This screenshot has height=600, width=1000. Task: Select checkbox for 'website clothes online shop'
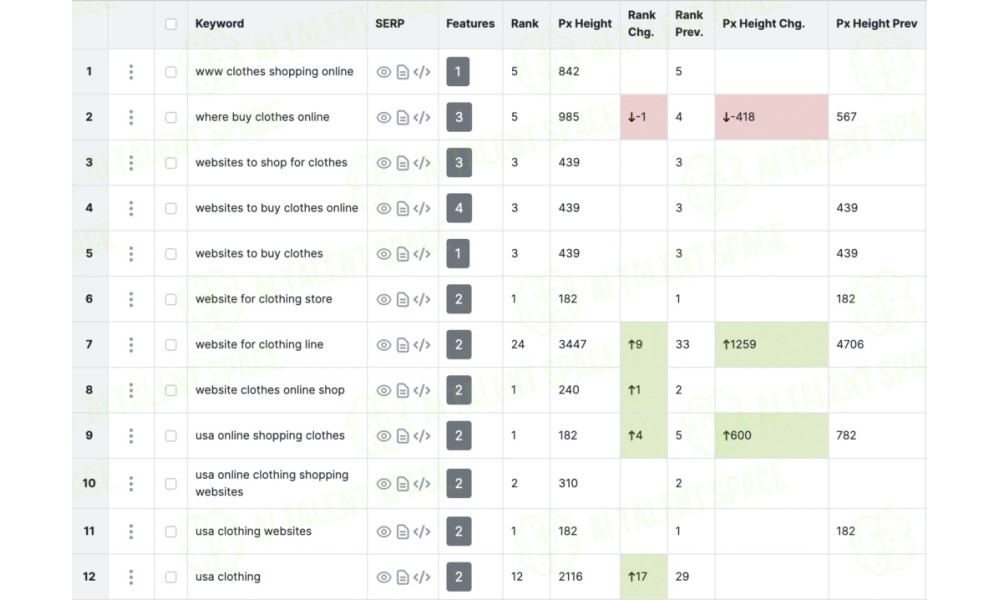pyautogui.click(x=171, y=390)
